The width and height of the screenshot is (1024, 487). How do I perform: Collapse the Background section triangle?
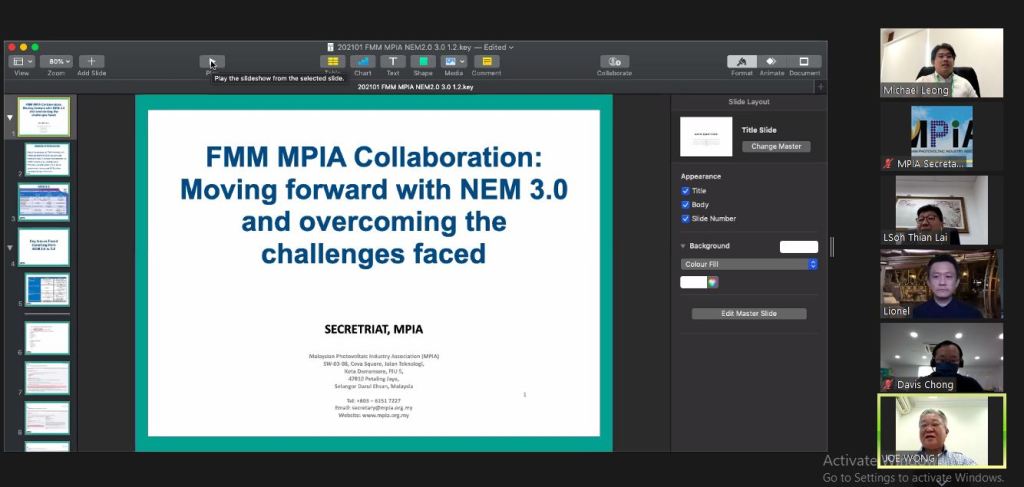pos(683,246)
